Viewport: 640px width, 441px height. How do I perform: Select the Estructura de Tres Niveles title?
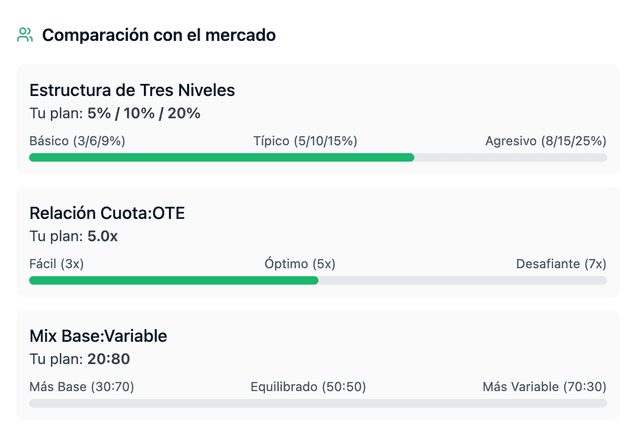pyautogui.click(x=132, y=90)
